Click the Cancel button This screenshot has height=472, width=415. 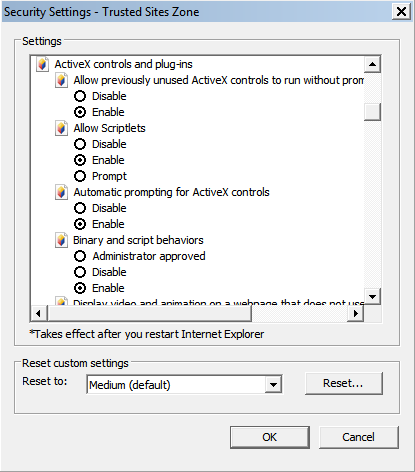click(x=359, y=437)
